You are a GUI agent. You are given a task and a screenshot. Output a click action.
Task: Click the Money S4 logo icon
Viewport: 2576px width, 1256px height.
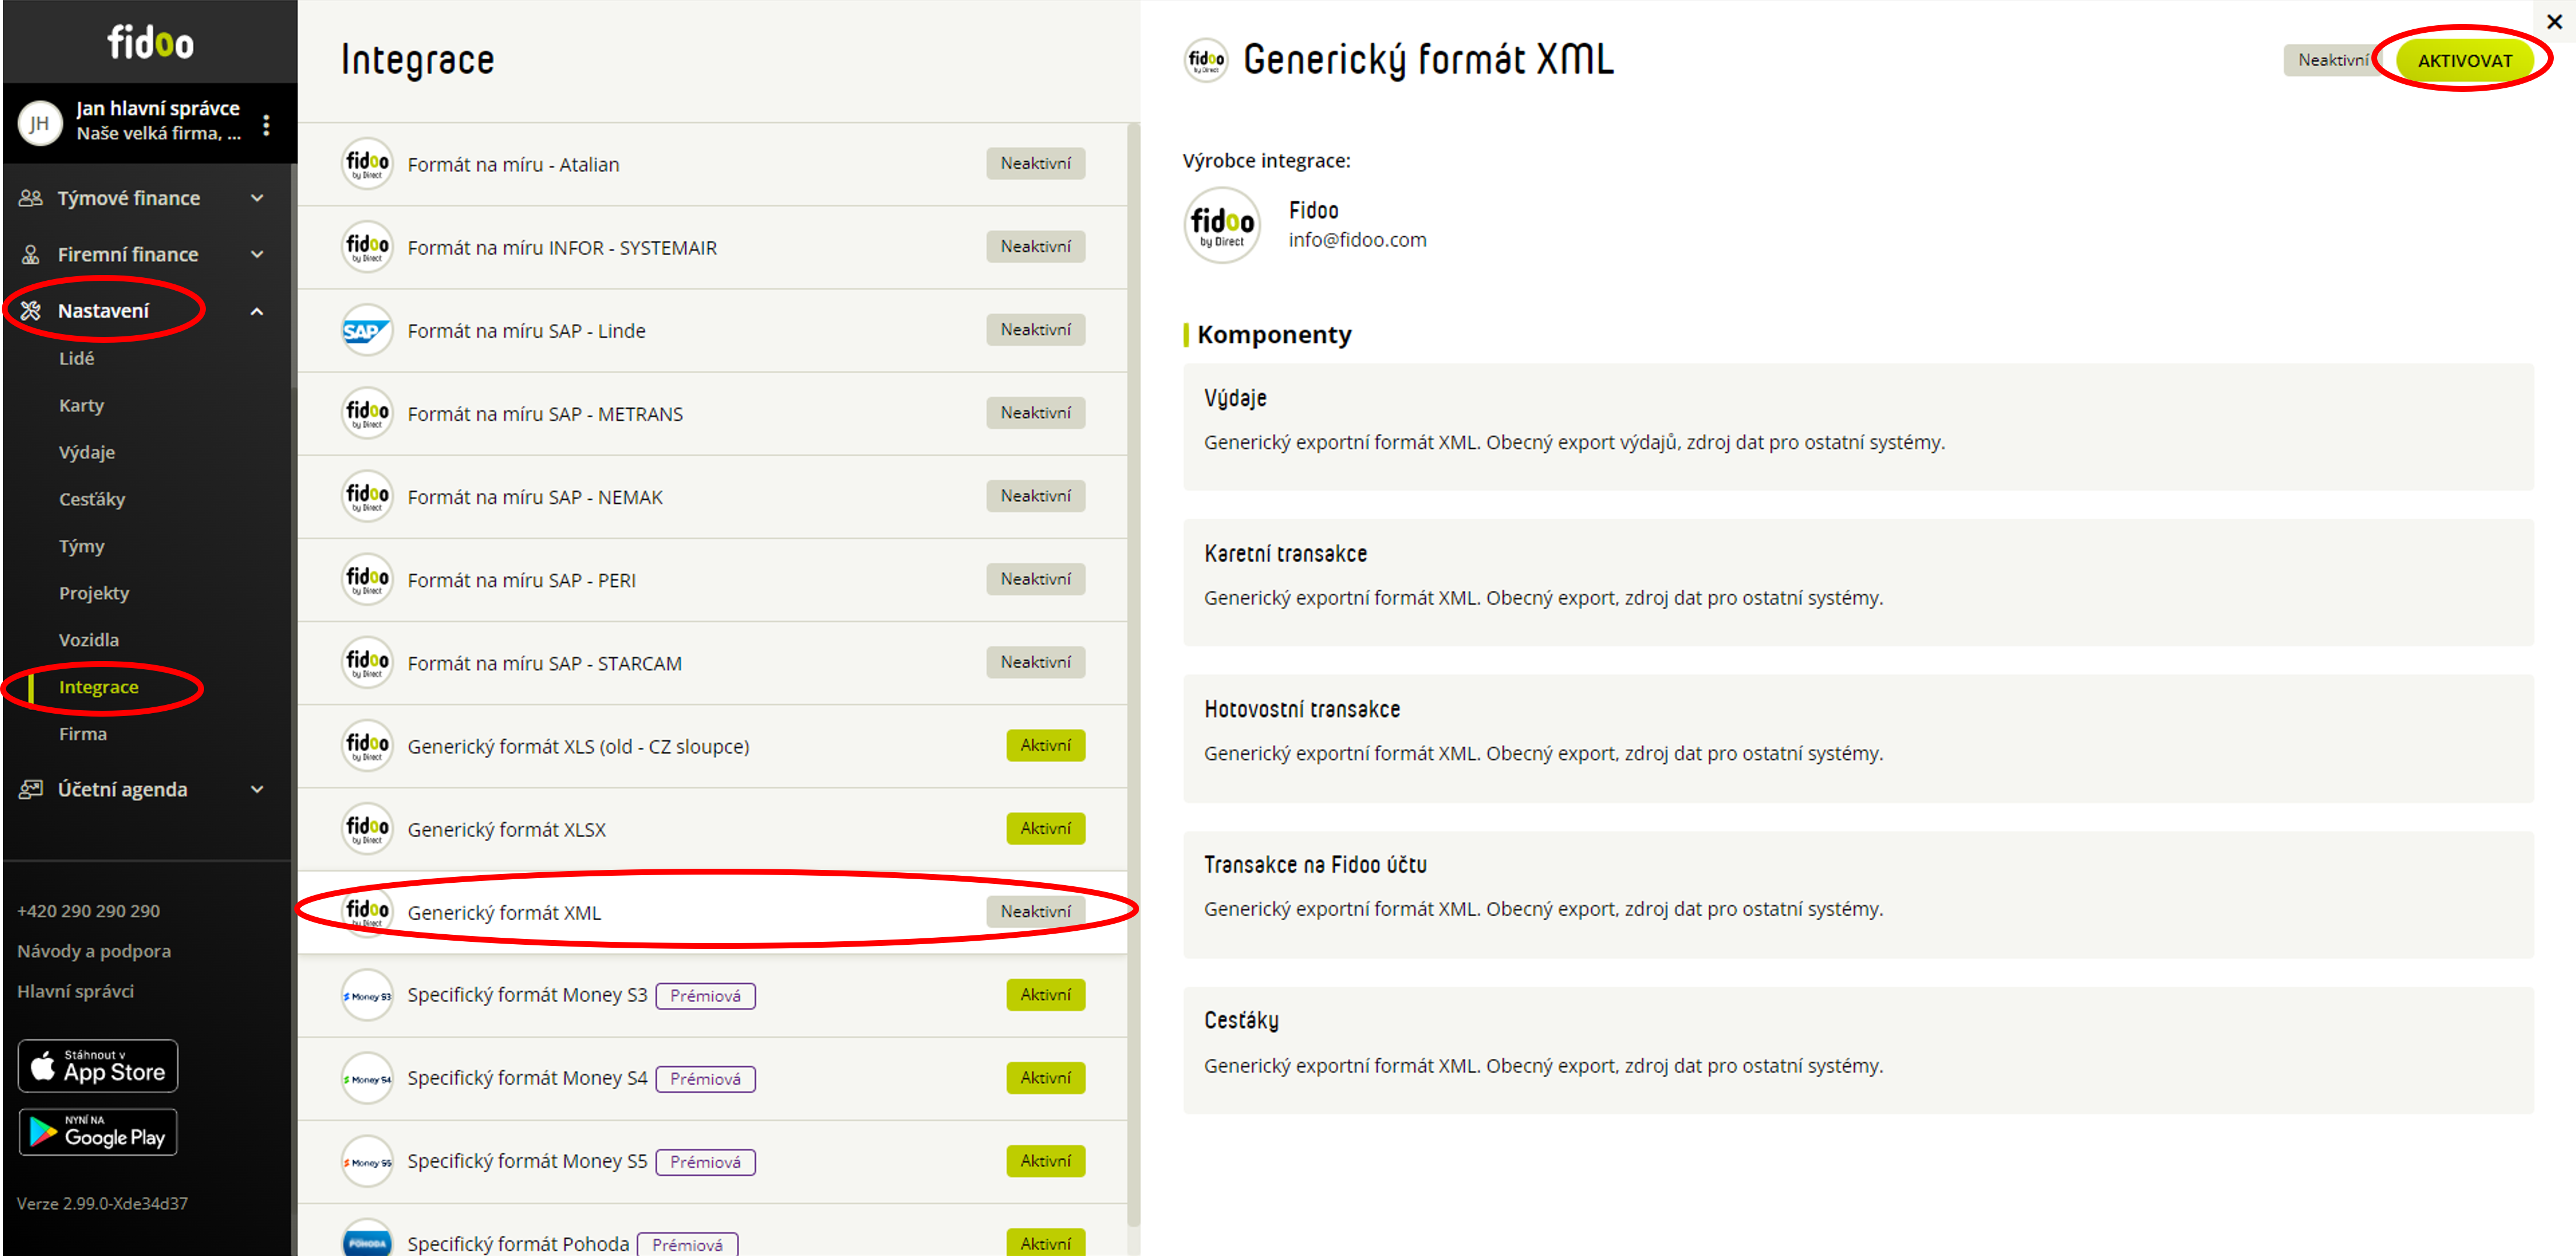[x=367, y=1078]
